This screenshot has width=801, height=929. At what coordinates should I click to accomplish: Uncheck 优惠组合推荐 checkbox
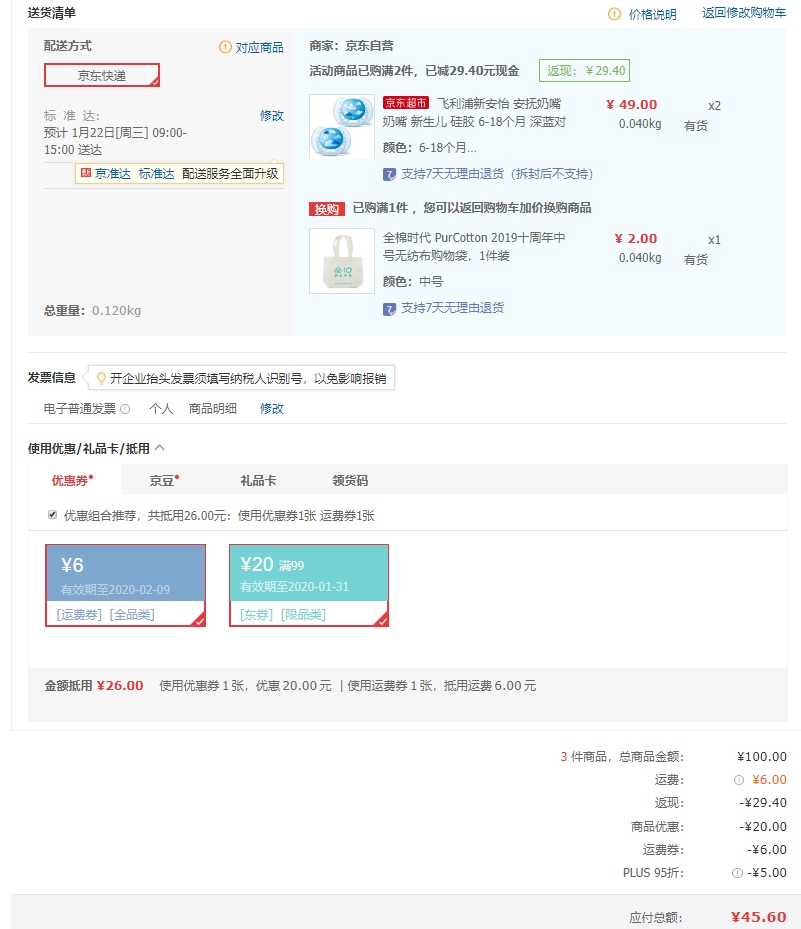(x=53, y=514)
